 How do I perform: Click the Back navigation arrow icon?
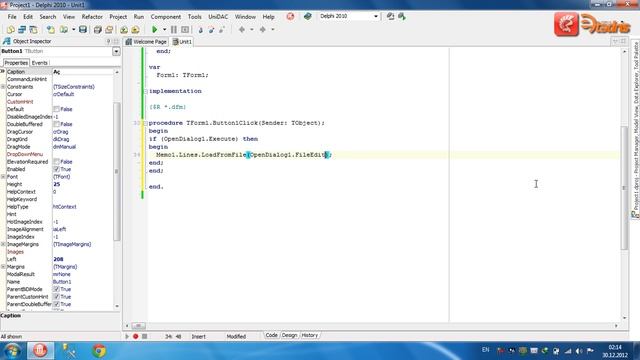242,29
